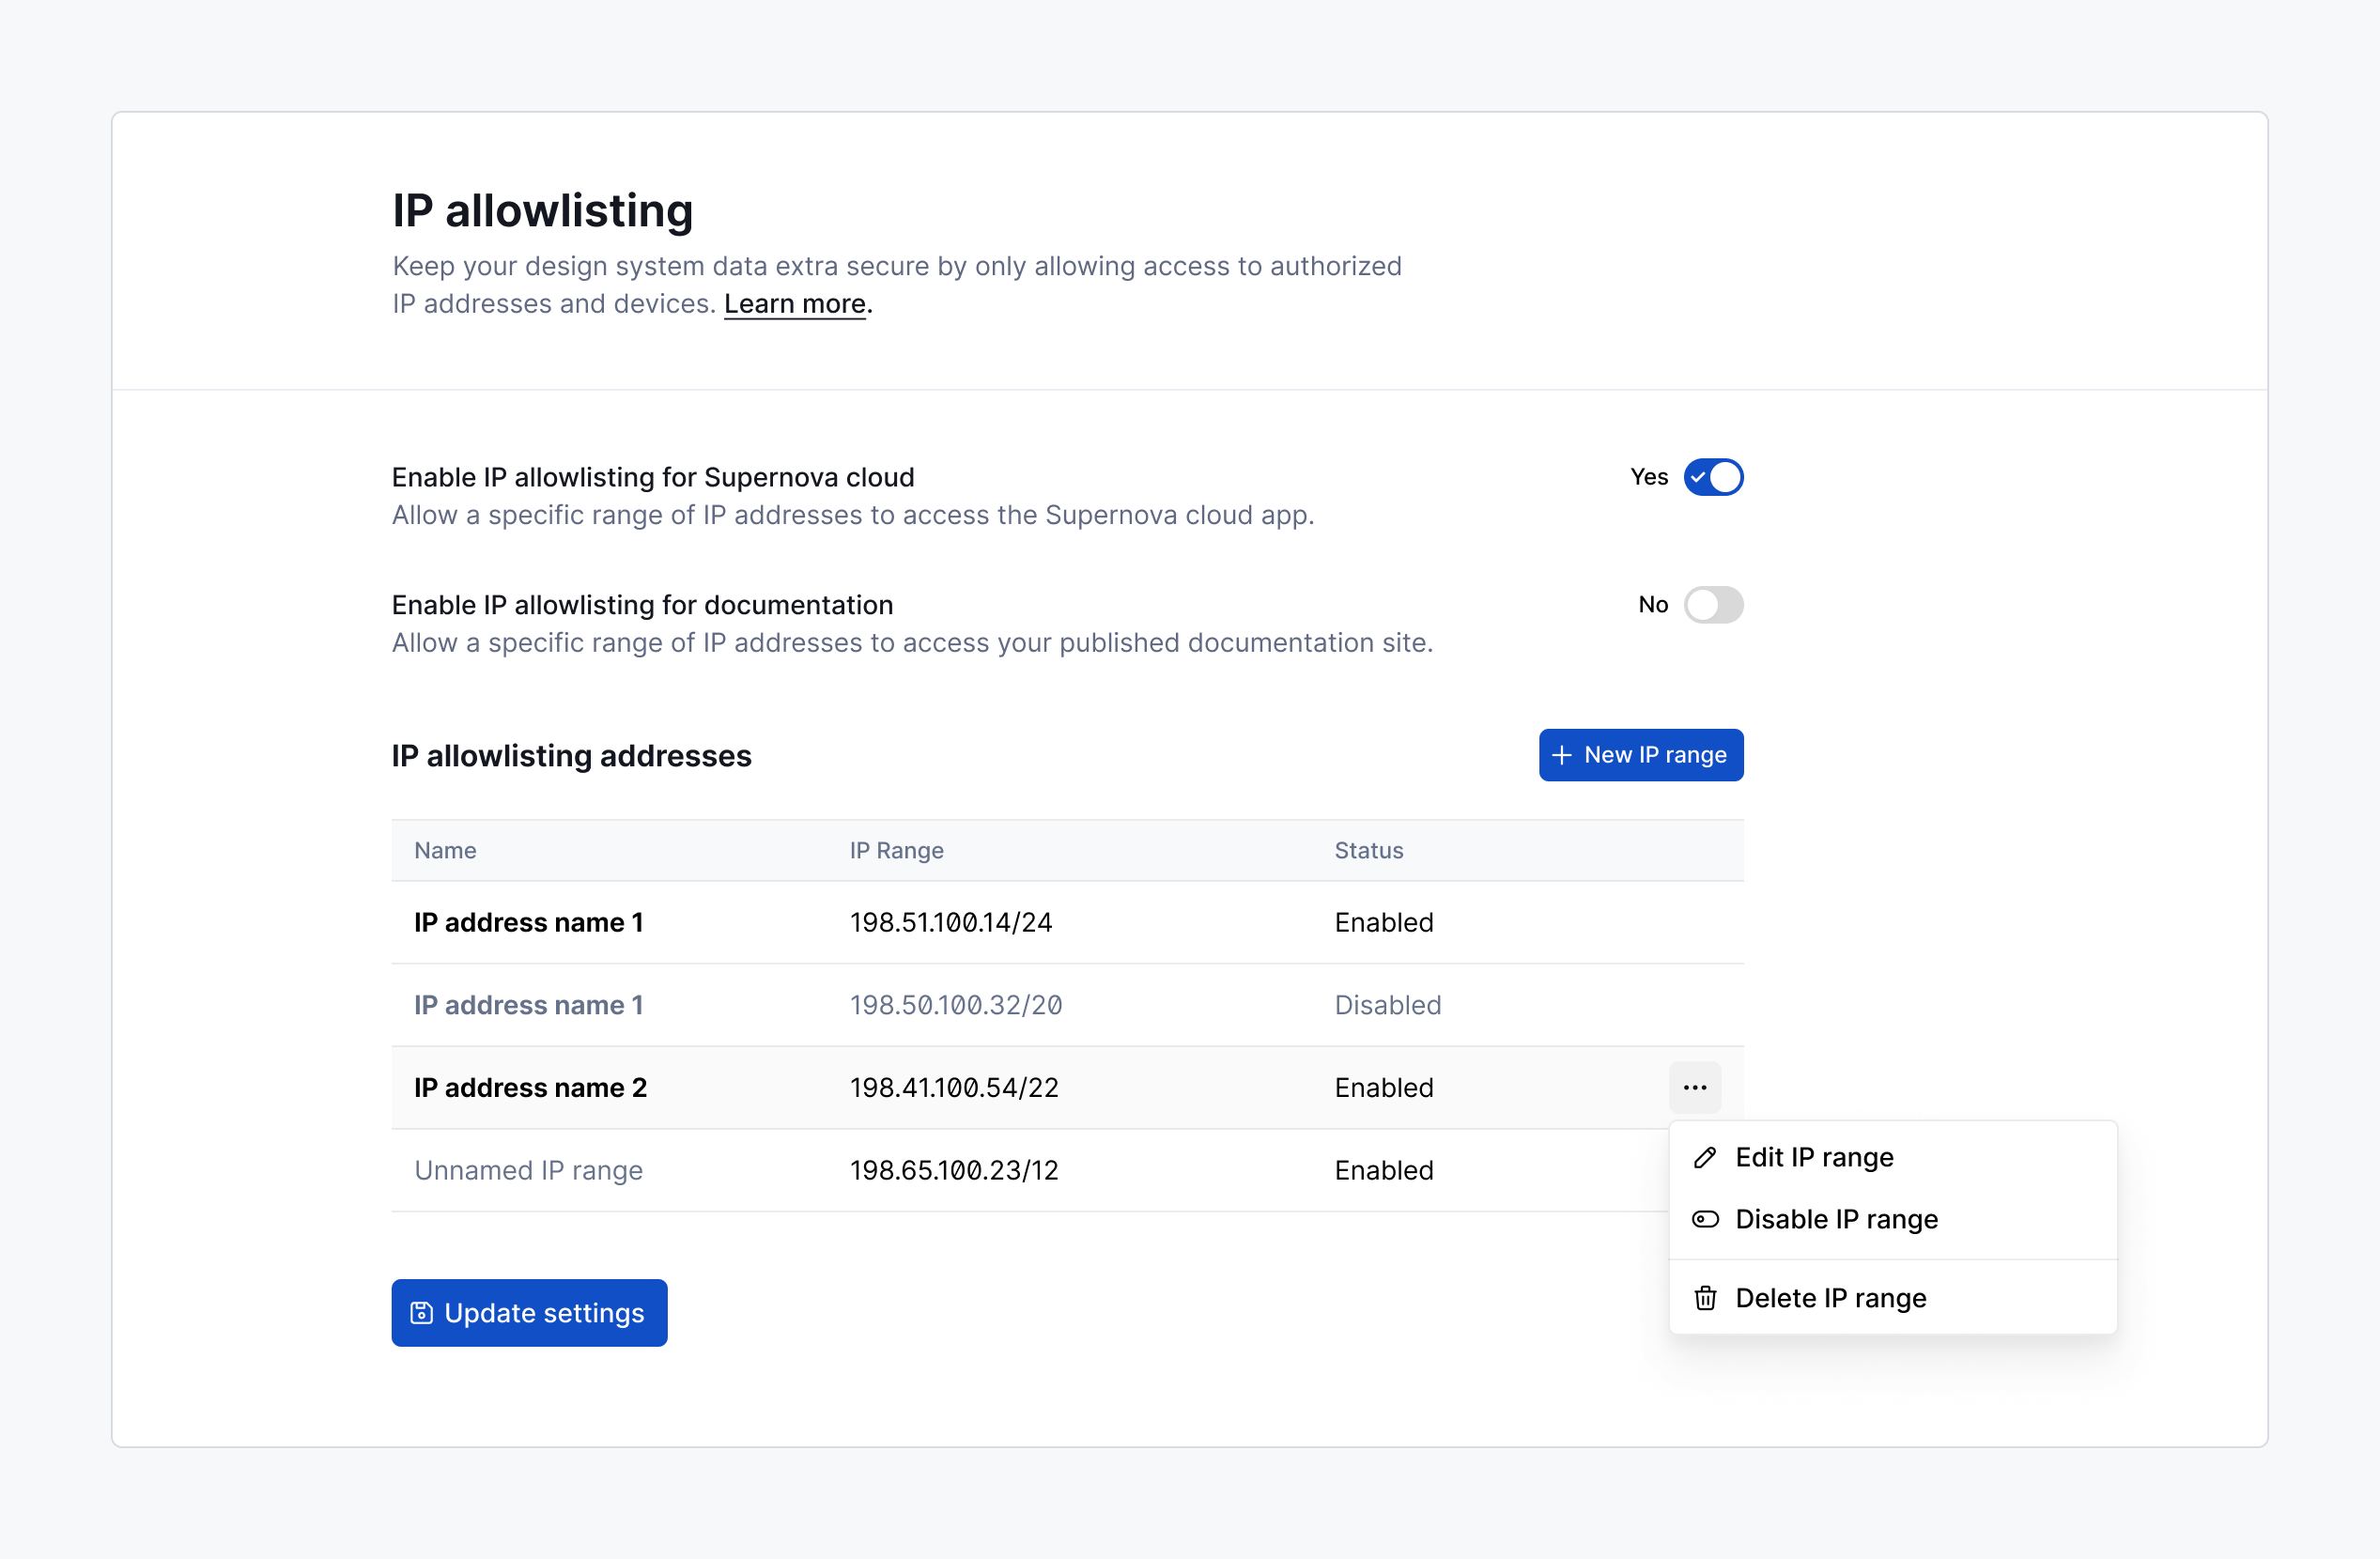Viewport: 2380px width, 1559px height.
Task: Click the eye icon beside Disable IP range
Action: click(x=1705, y=1218)
